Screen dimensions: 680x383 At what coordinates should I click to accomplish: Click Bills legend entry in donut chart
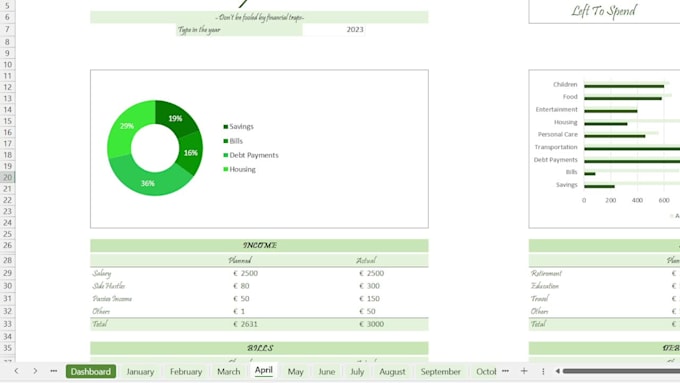(x=233, y=141)
